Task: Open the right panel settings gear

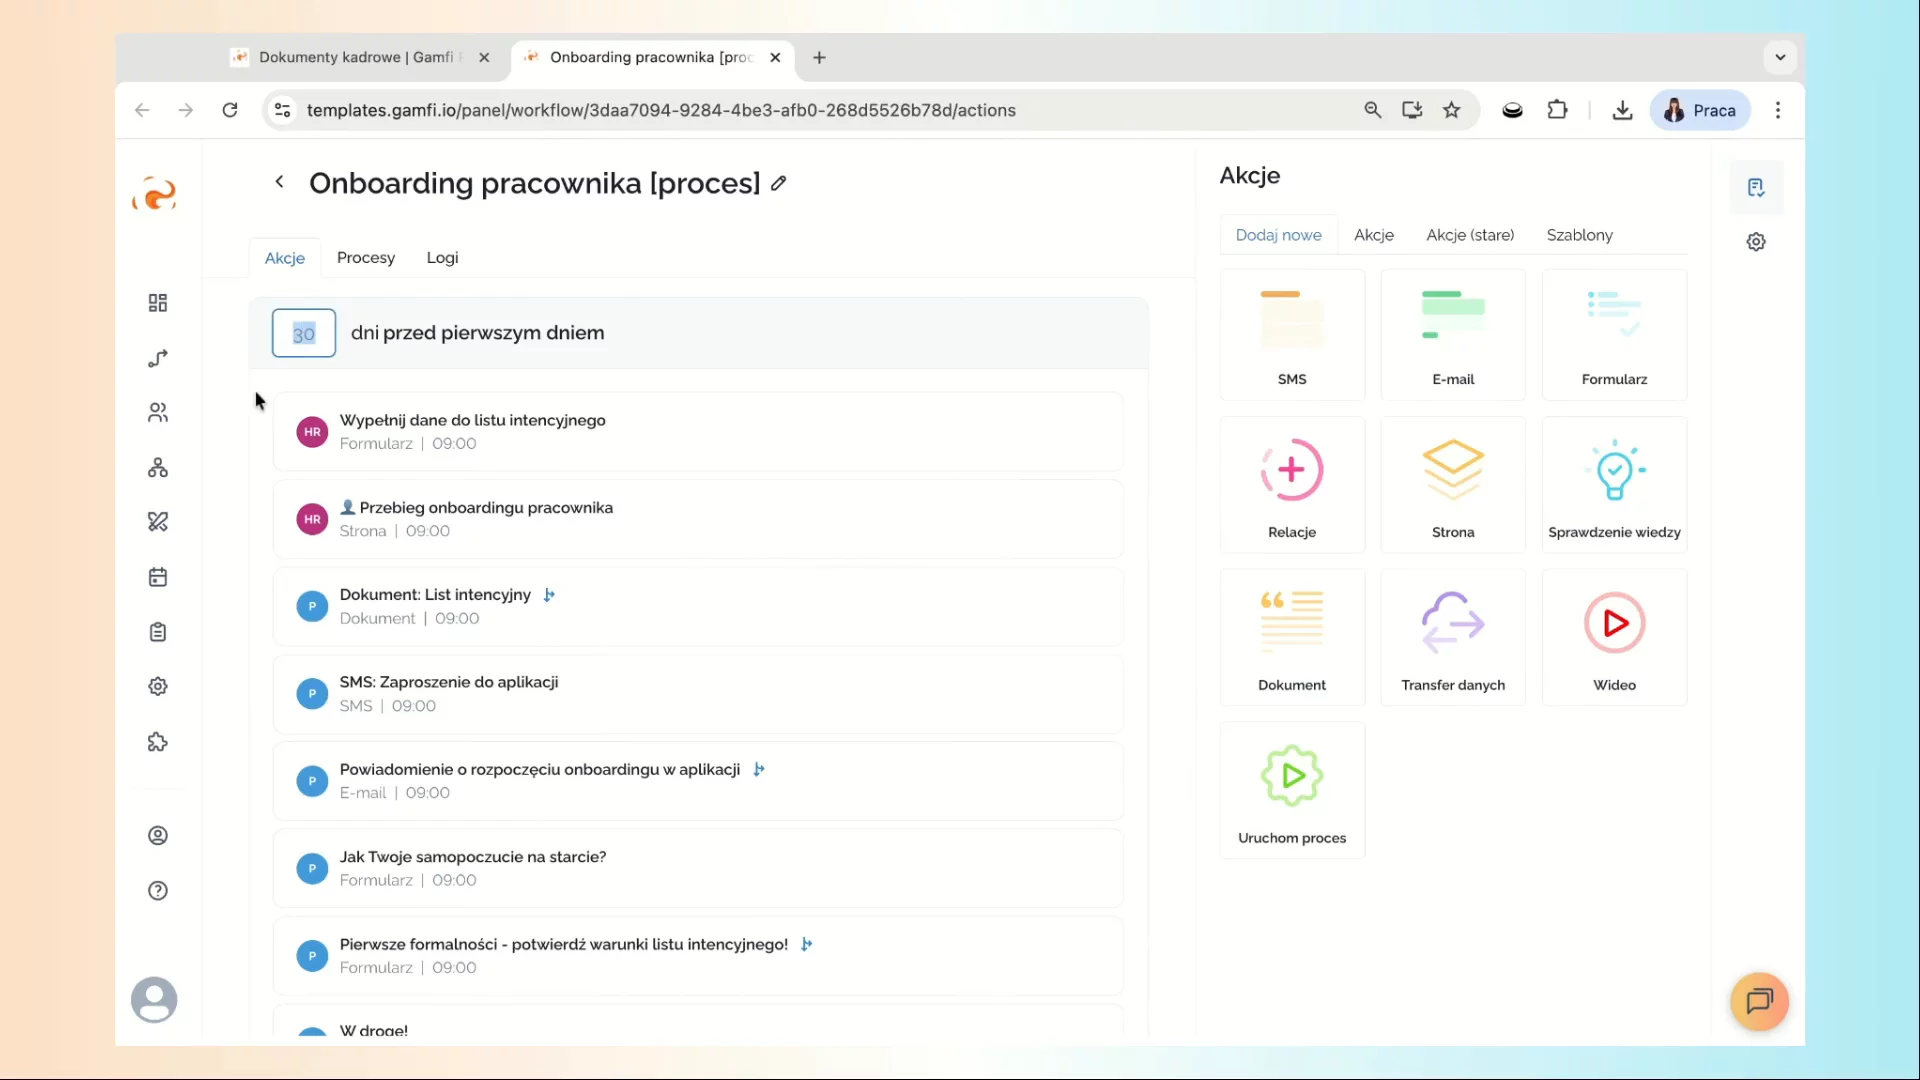Action: click(x=1756, y=242)
